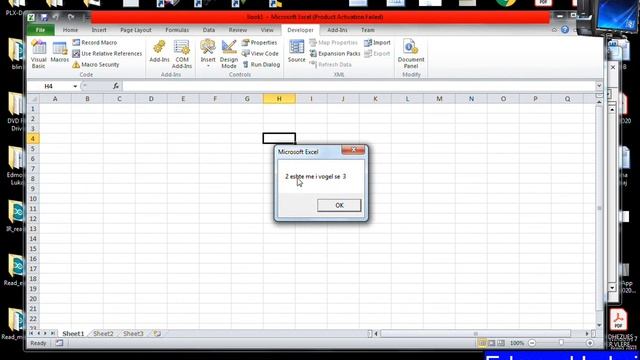This screenshot has height=360, width=640.
Task: Click the zoom out minus button
Action: [532, 343]
